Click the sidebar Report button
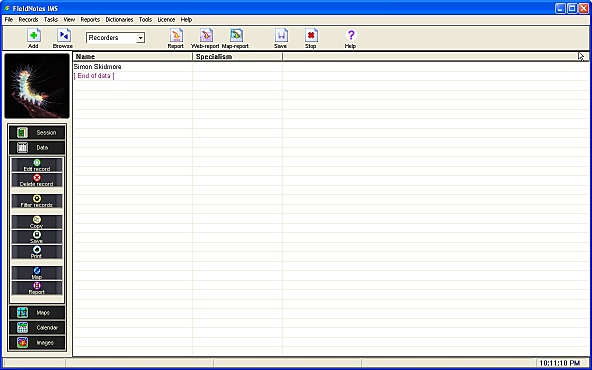The width and height of the screenshot is (592, 370). pos(37,288)
